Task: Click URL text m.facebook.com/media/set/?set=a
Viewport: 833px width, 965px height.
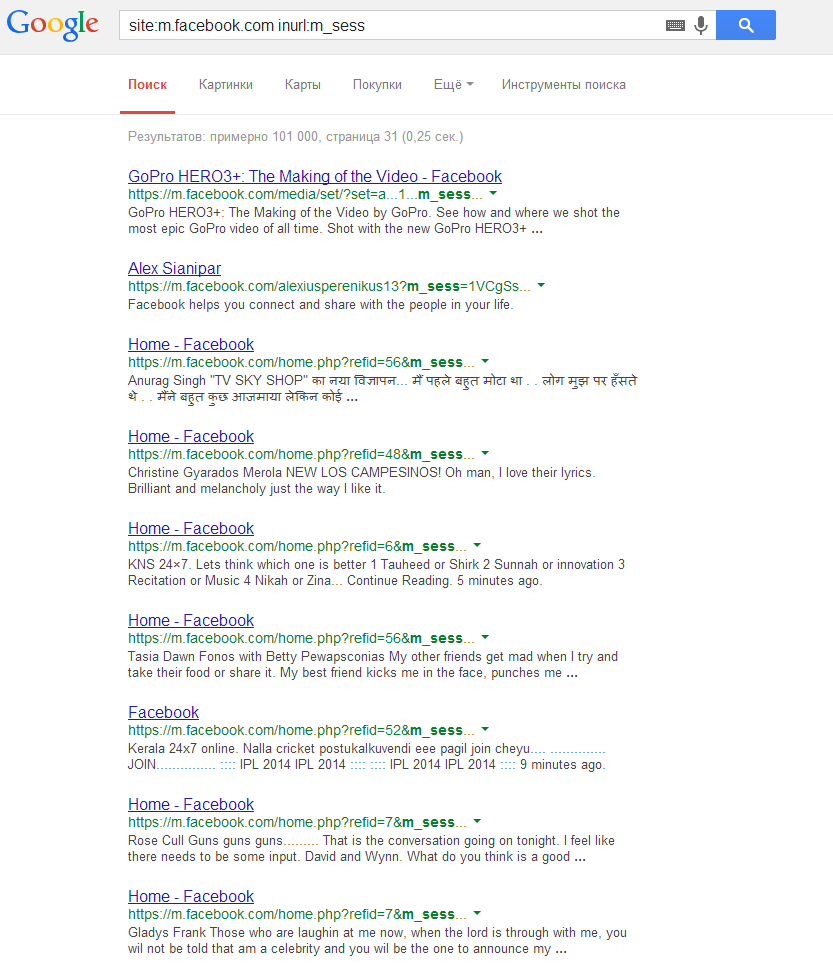Action: pyautogui.click(x=278, y=194)
